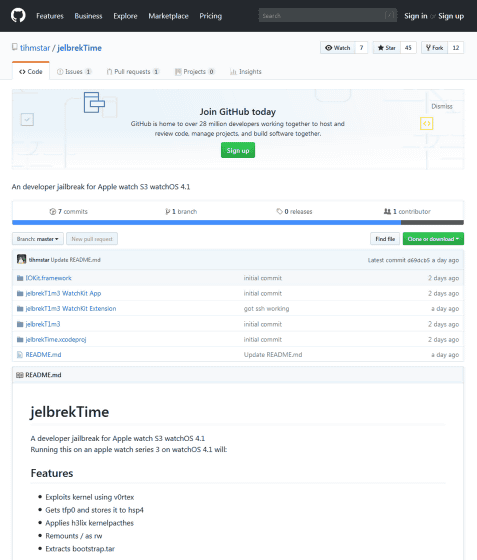
Task: View the 45 stargazers count
Action: [x=408, y=48]
